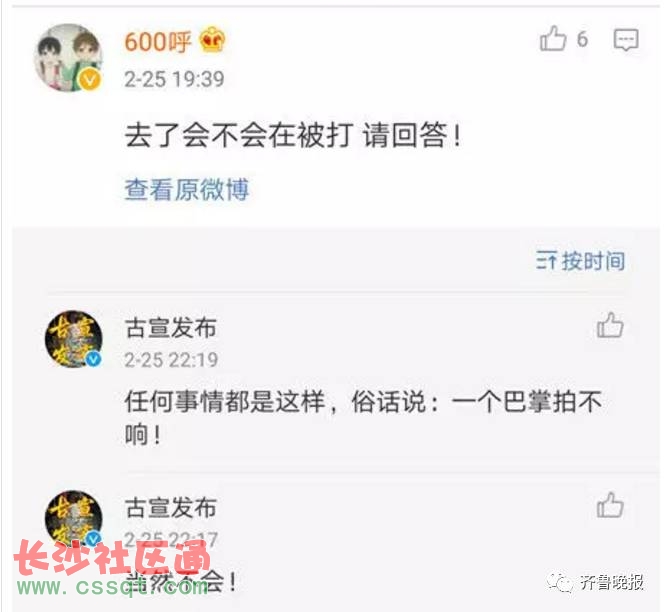Open the 查看原微博 link

coord(187,189)
